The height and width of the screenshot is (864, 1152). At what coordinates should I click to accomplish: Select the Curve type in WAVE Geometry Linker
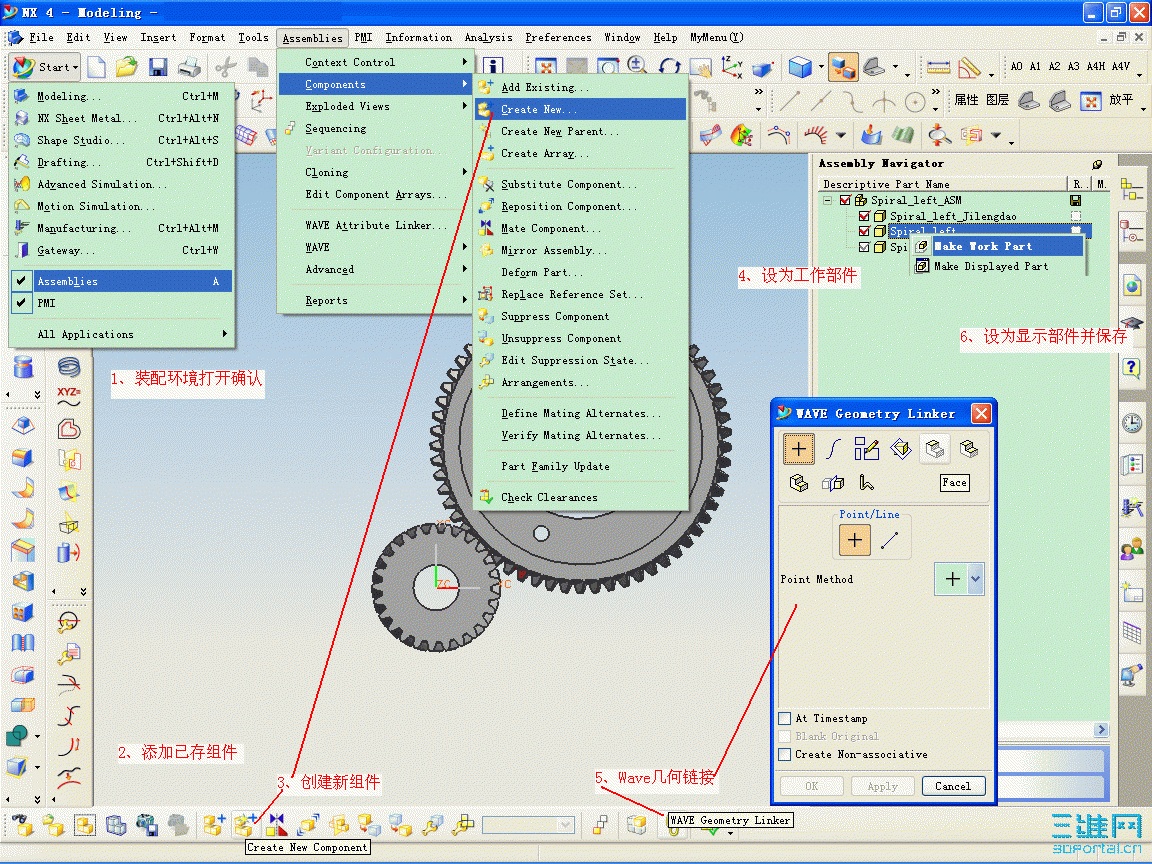pyautogui.click(x=833, y=449)
